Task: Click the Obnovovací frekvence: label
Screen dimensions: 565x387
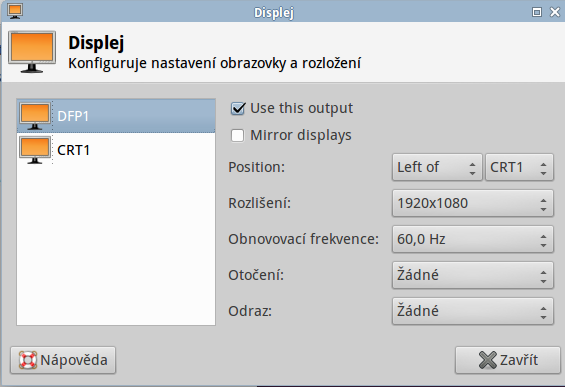Action: pos(303,239)
